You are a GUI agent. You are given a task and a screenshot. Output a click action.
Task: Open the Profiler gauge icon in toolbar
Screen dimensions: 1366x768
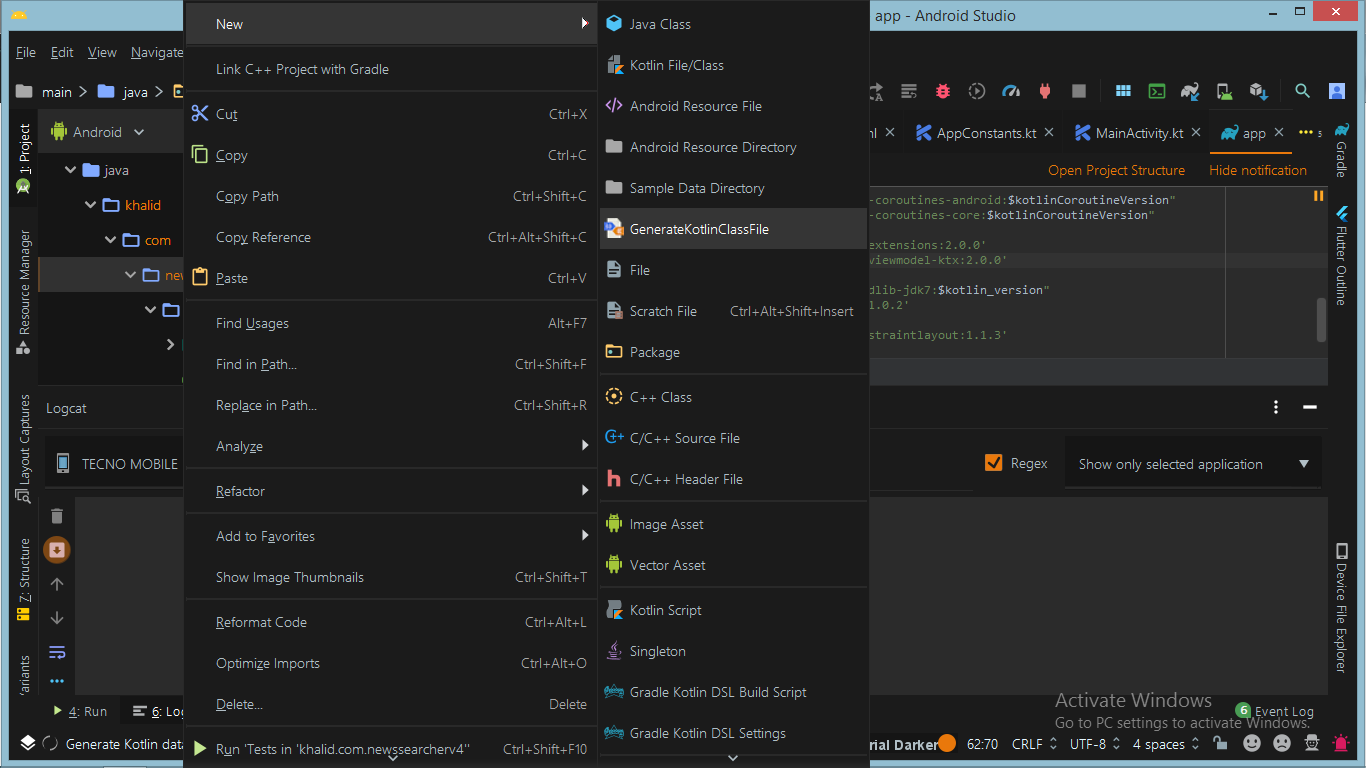(x=1011, y=91)
